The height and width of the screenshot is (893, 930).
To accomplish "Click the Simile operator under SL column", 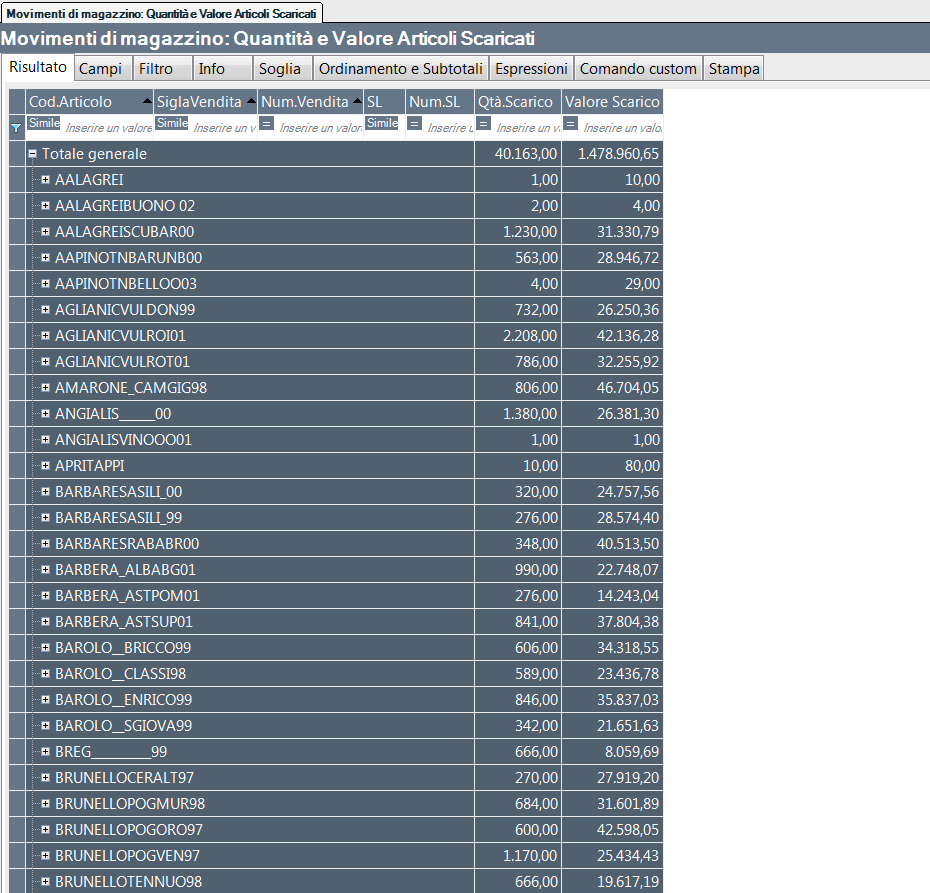I will pyautogui.click(x=382, y=123).
